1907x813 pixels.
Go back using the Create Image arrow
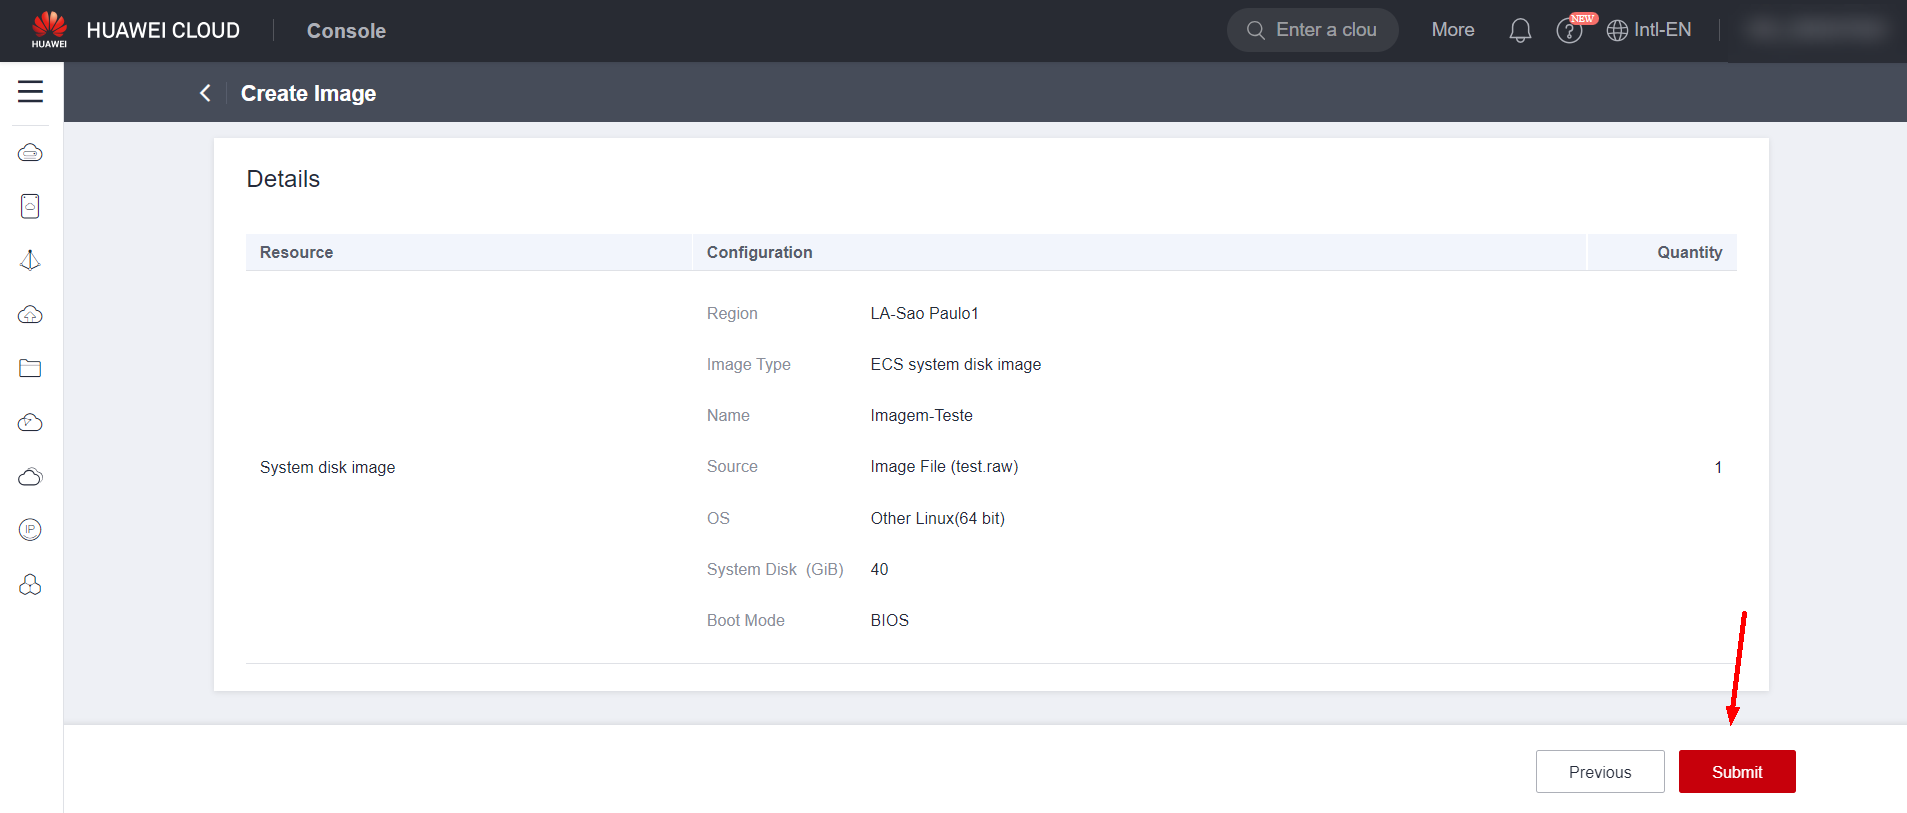coord(205,93)
